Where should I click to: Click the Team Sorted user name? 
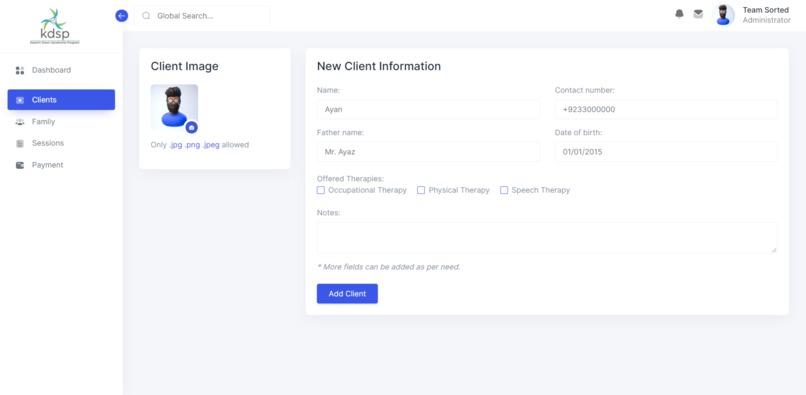[x=765, y=10]
